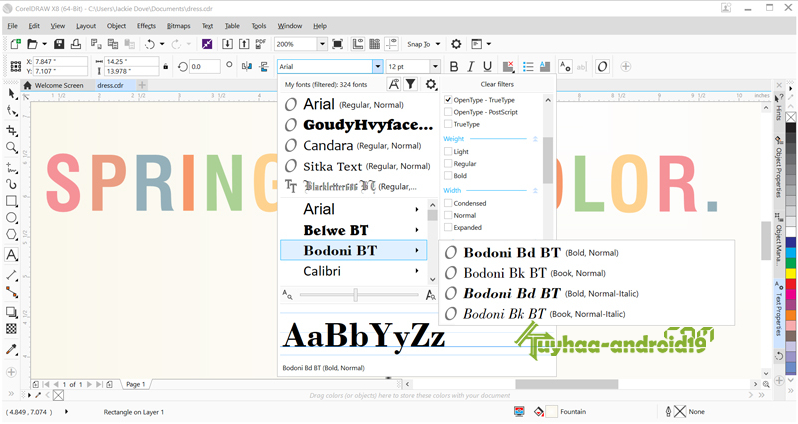This screenshot has height=424, width=798.
Task: Open the font name dropdown arrow
Action: (x=378, y=67)
